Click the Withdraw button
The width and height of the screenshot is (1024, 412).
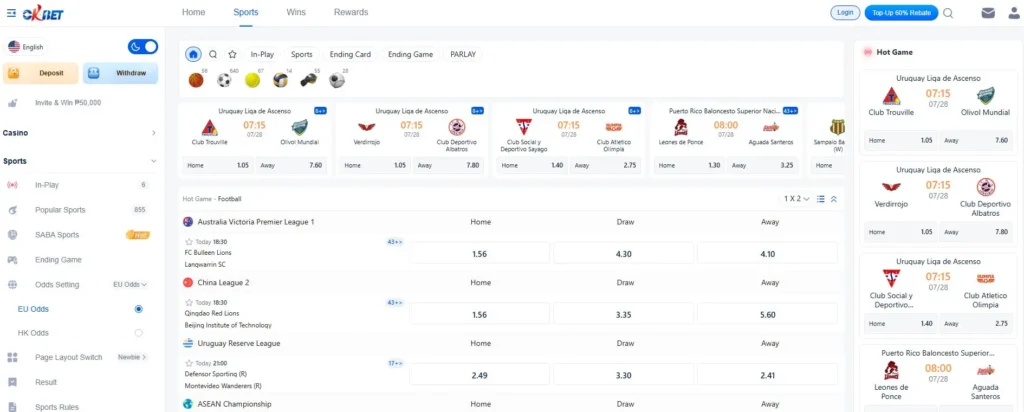point(120,73)
